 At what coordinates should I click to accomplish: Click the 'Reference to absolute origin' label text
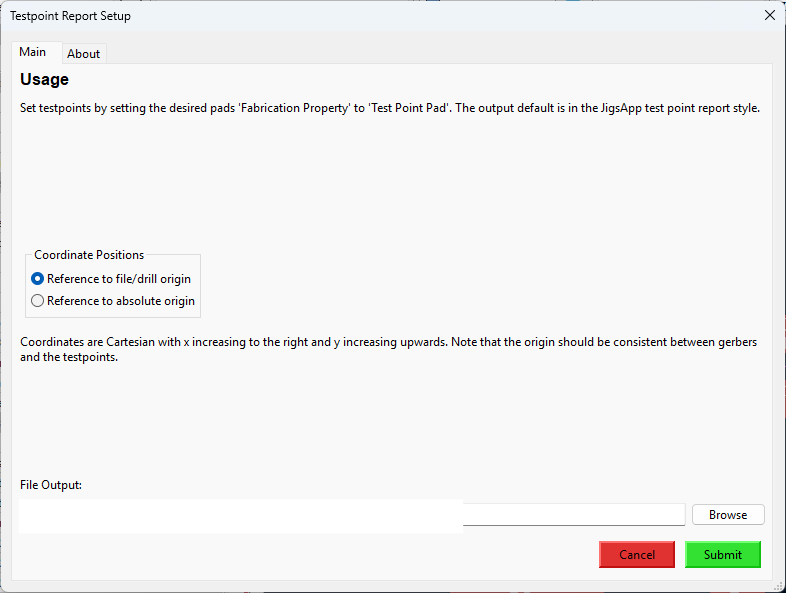coord(120,301)
